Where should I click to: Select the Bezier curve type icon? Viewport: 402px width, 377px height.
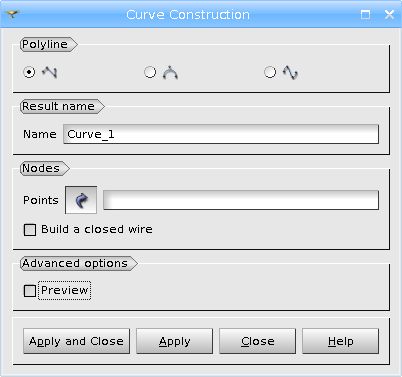(x=170, y=72)
